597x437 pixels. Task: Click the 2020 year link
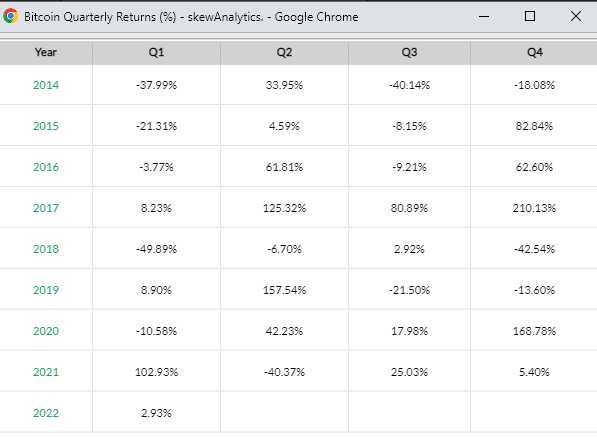46,331
